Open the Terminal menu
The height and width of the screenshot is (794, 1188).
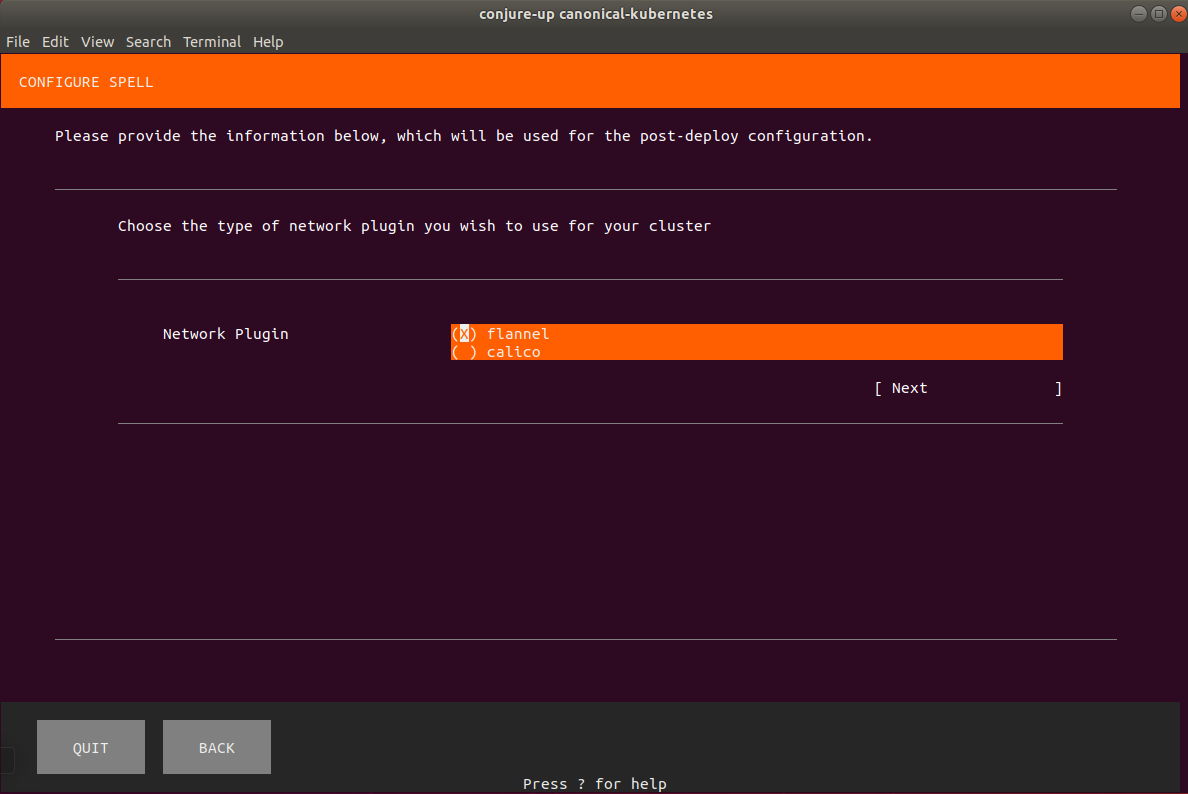pos(212,42)
